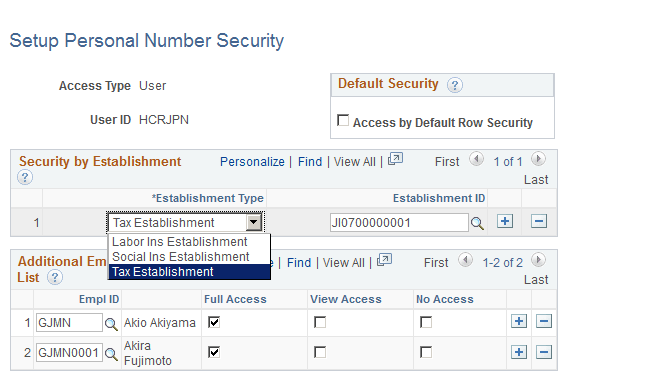Click the Setup Personal Number Security title
Image resolution: width=663 pixels, height=381 pixels.
point(147,41)
